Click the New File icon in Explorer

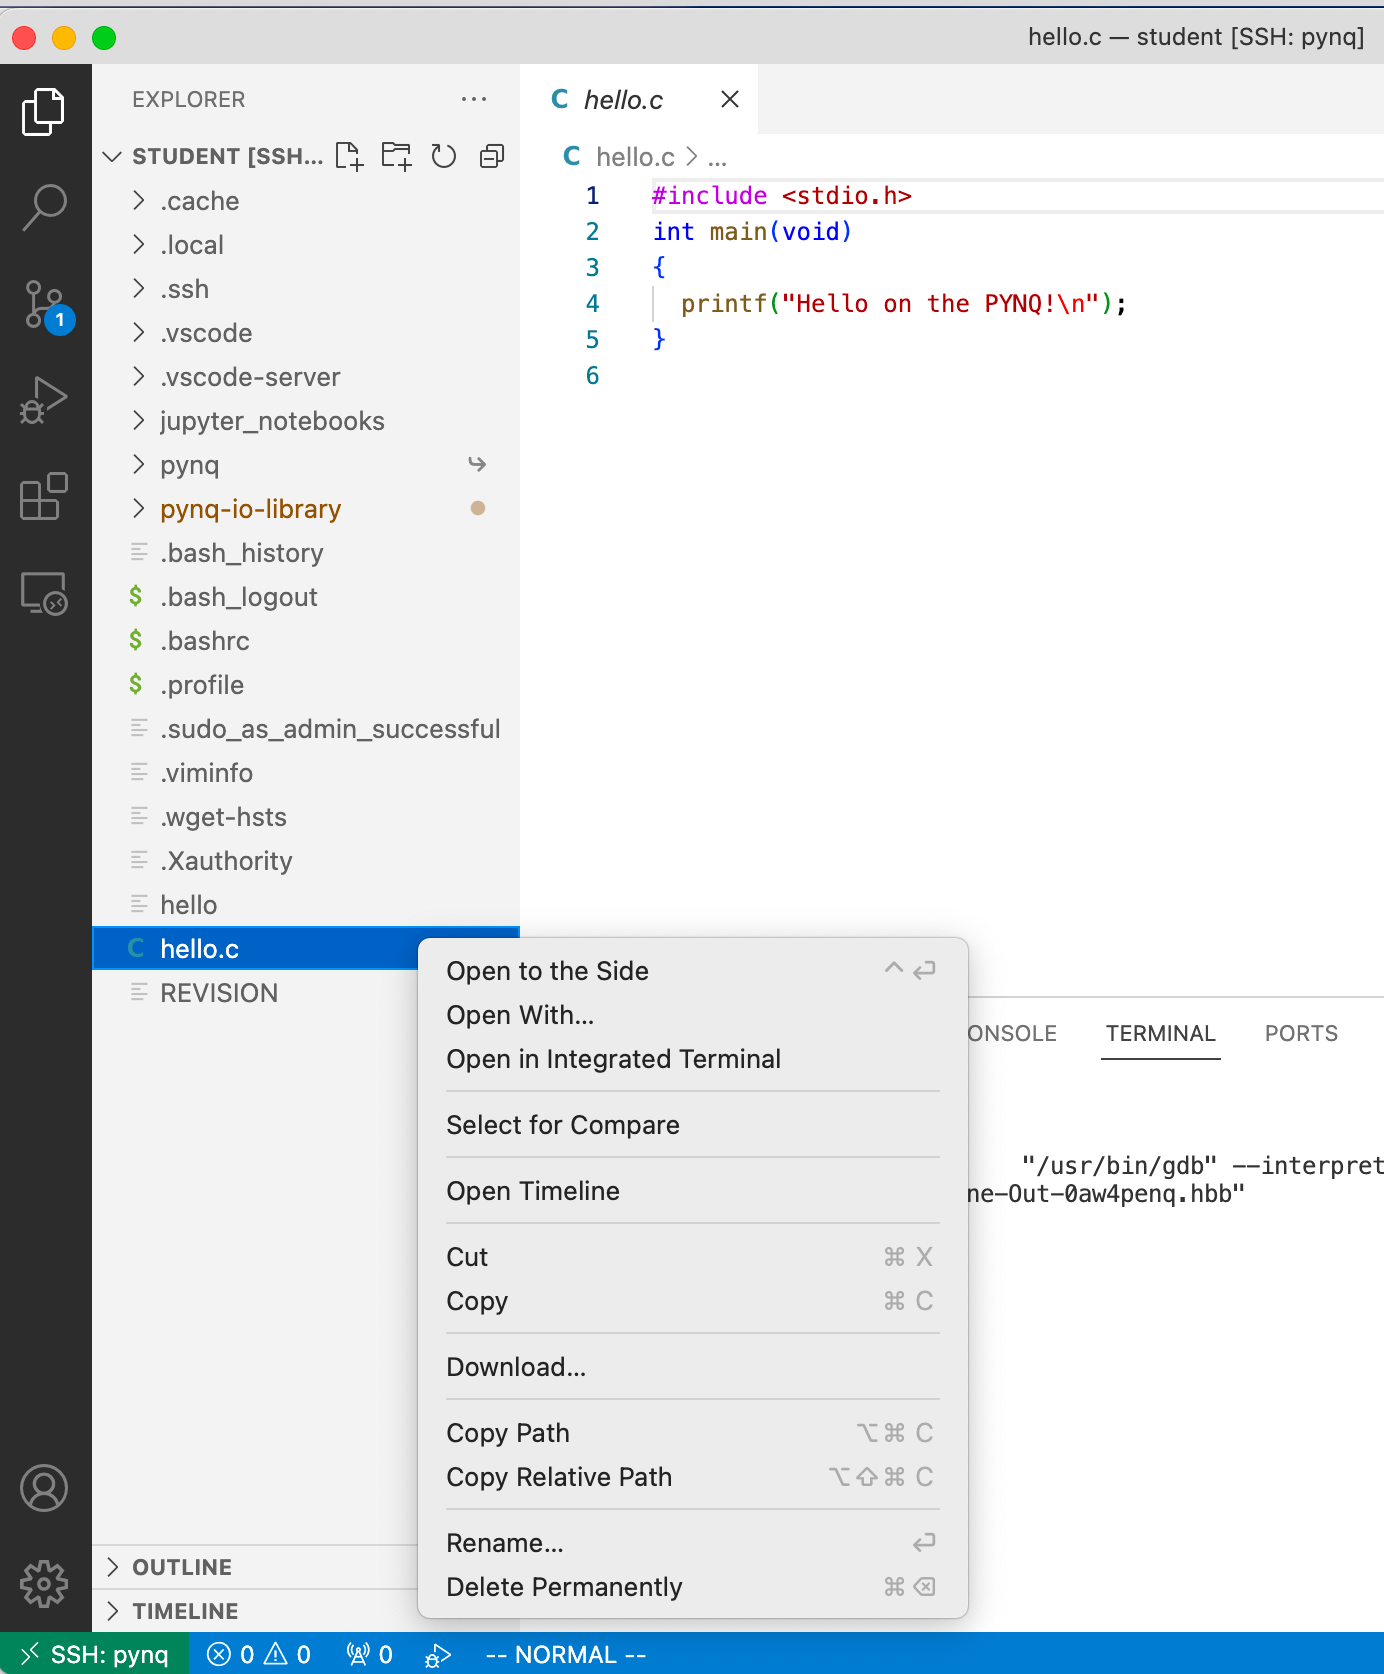tap(349, 156)
